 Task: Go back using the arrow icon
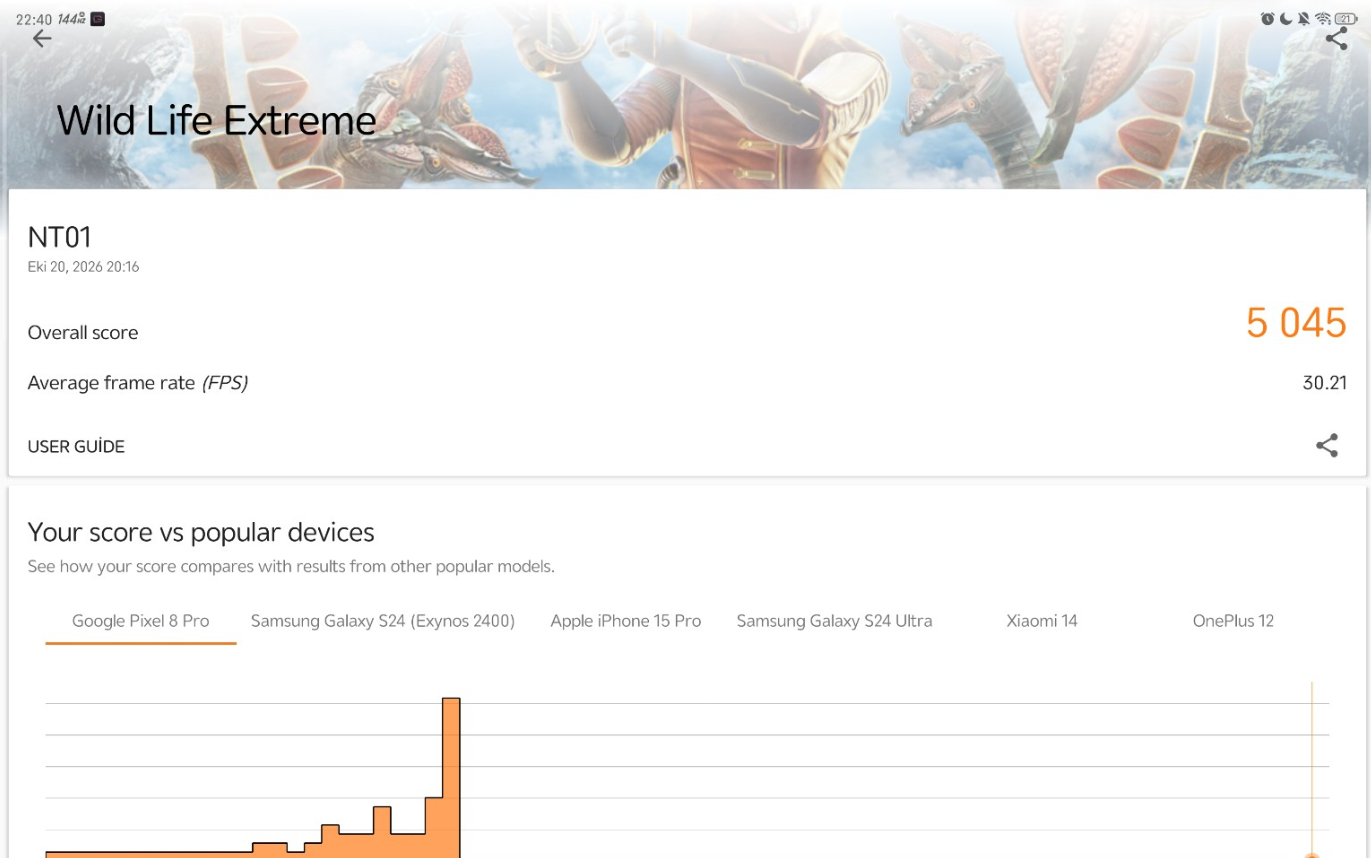[x=41, y=39]
